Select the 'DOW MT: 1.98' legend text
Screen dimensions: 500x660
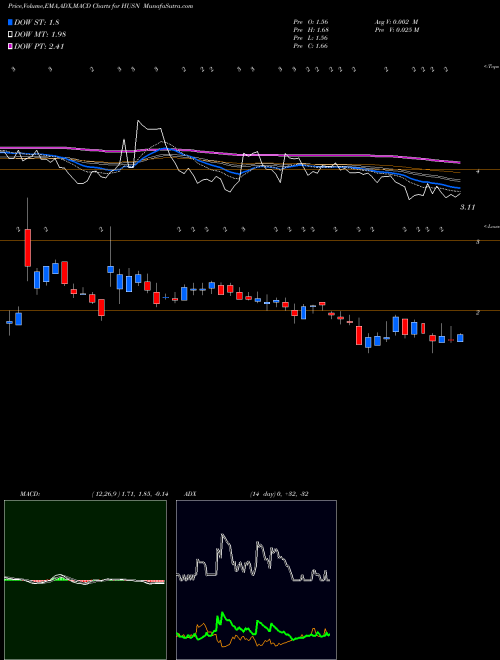click(x=40, y=35)
